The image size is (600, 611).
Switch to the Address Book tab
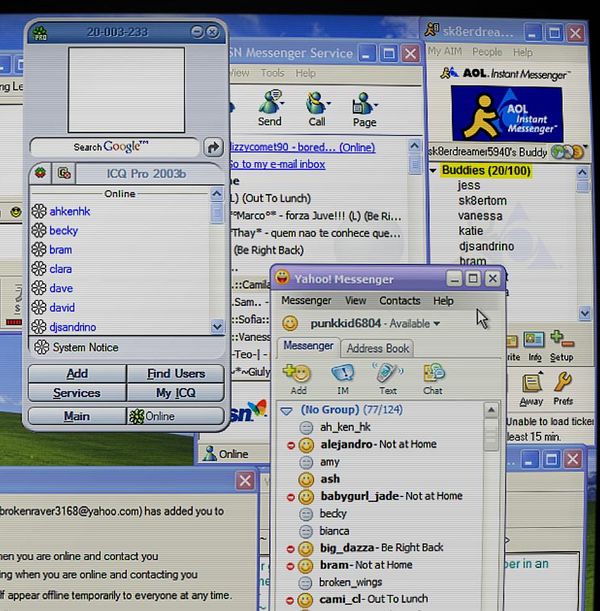click(x=377, y=348)
